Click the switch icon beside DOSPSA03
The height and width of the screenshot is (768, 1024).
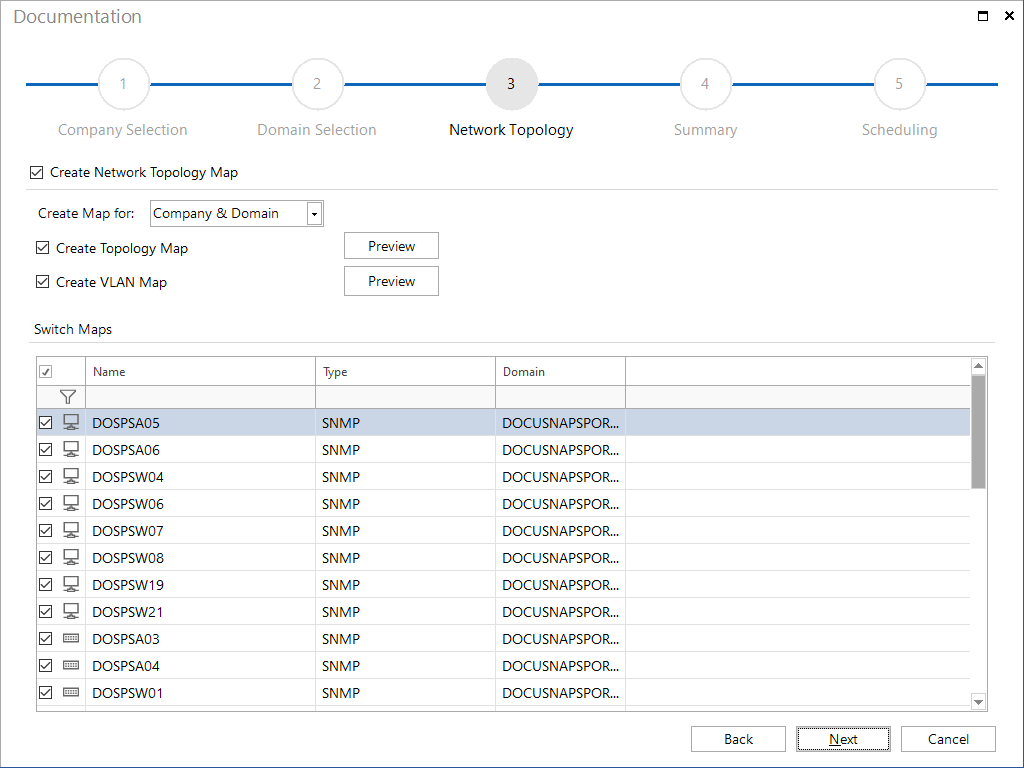tap(71, 638)
